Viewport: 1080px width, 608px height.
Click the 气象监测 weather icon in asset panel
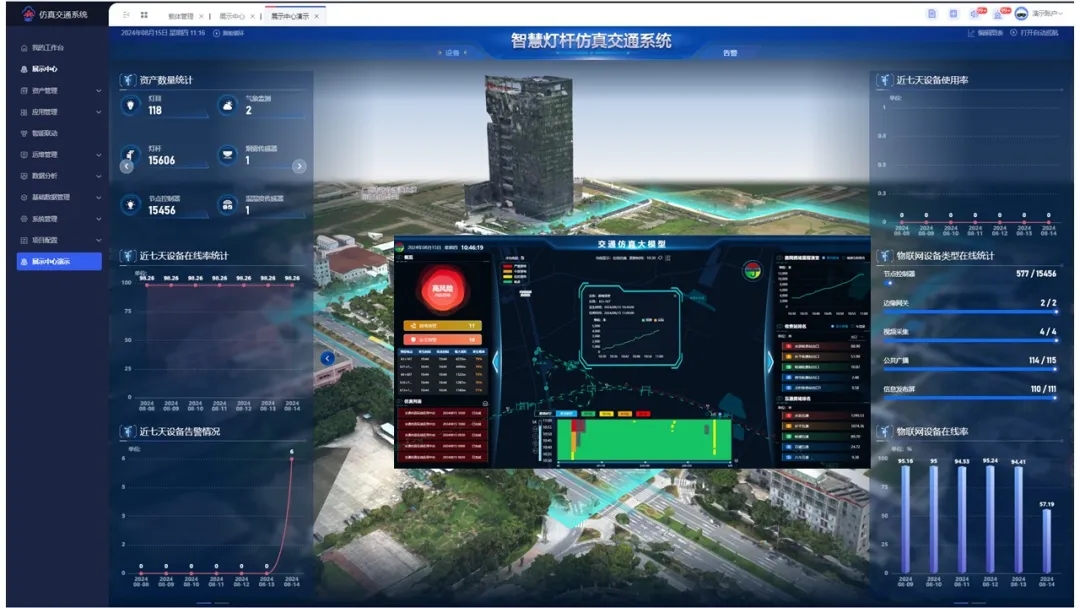(x=228, y=105)
